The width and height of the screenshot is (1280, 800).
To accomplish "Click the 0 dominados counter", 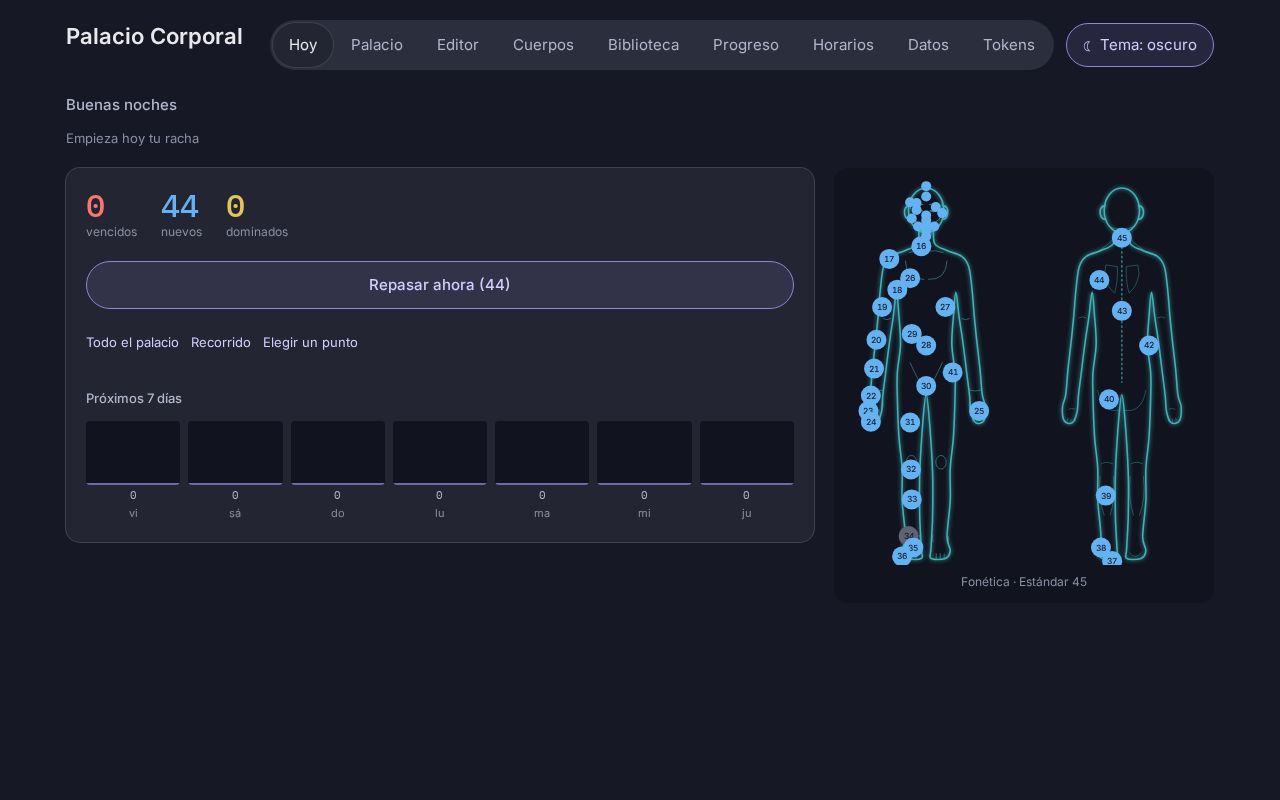I will coord(257,215).
